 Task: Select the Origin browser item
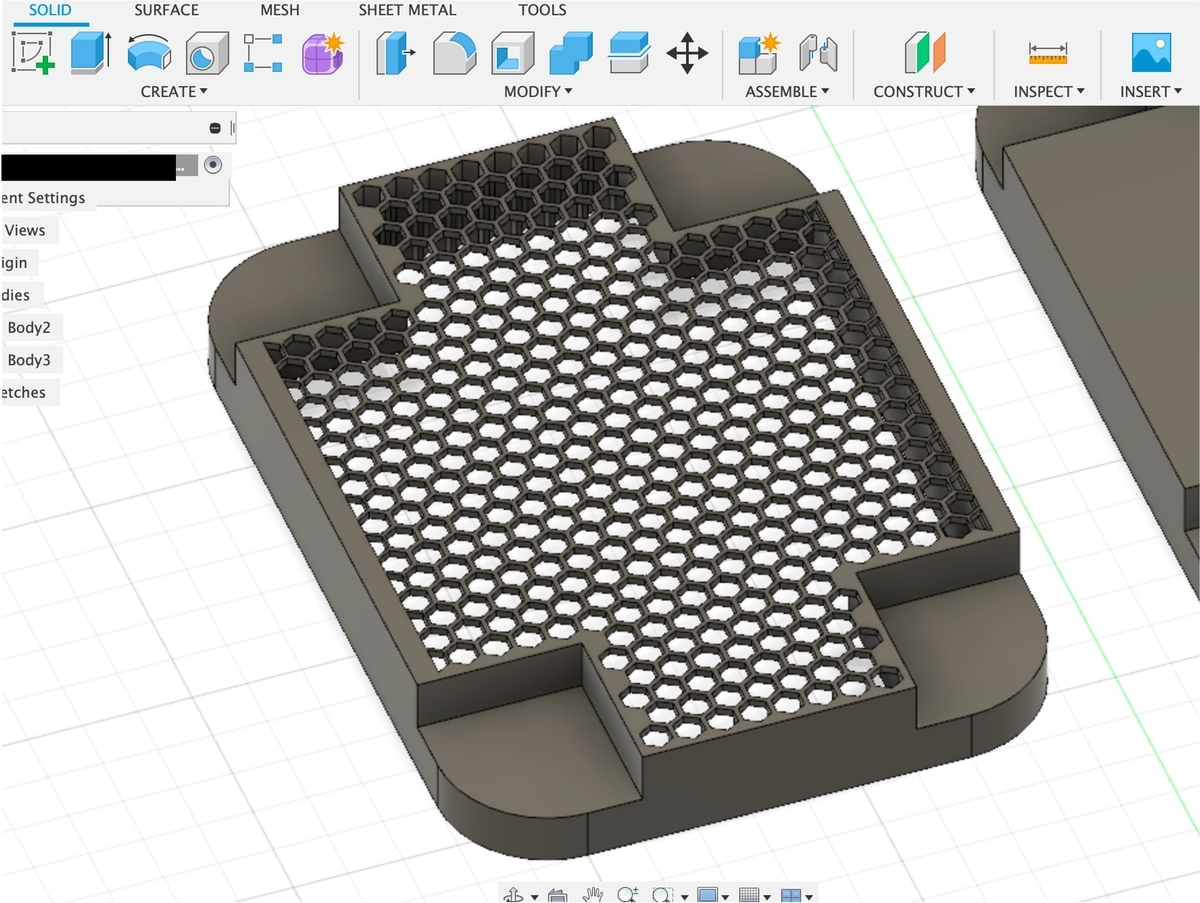(x=15, y=262)
